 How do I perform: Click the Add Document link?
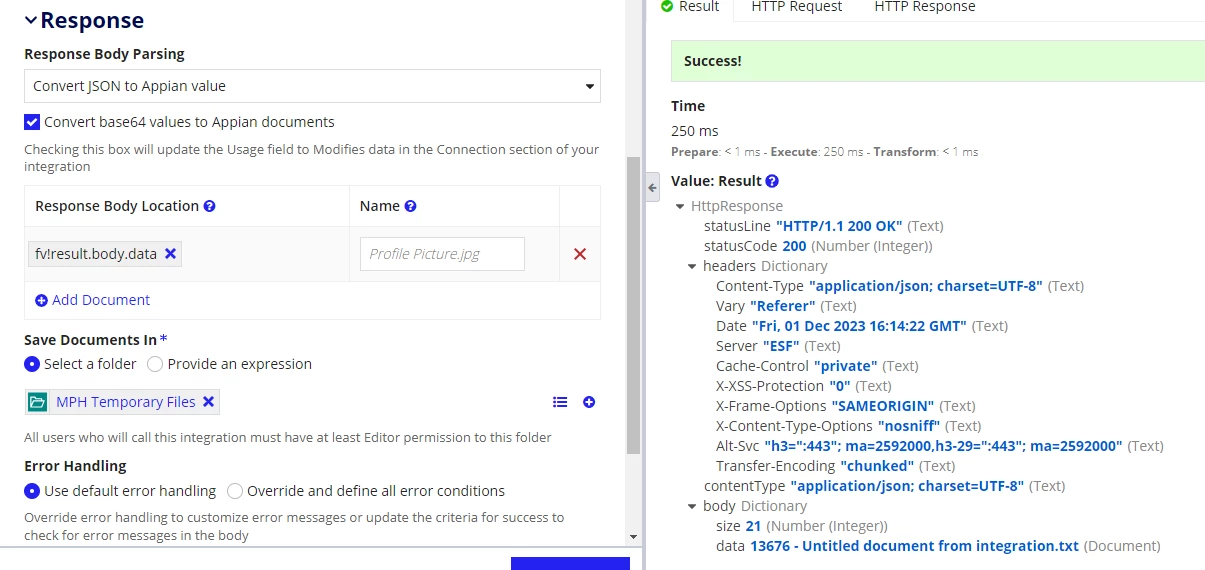coord(92,300)
